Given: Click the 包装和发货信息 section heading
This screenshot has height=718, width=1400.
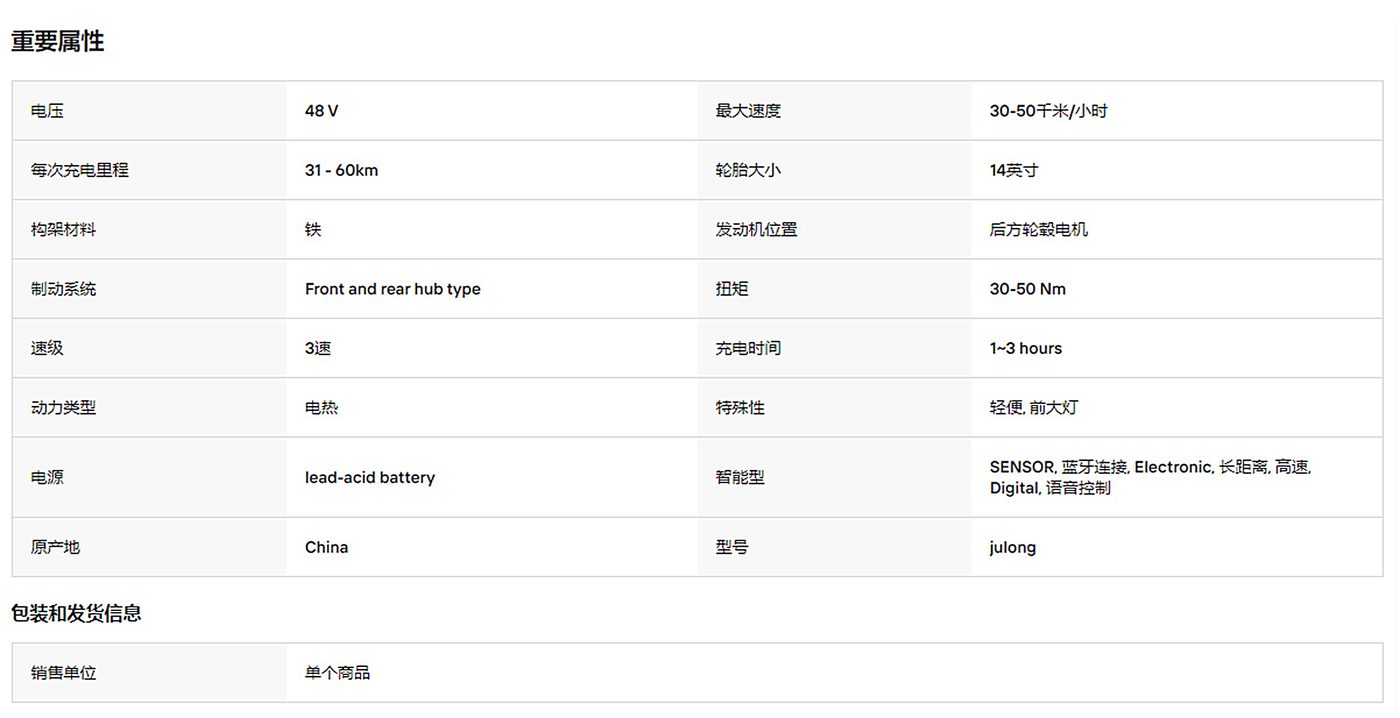Looking at the screenshot, I should coord(76,613).
